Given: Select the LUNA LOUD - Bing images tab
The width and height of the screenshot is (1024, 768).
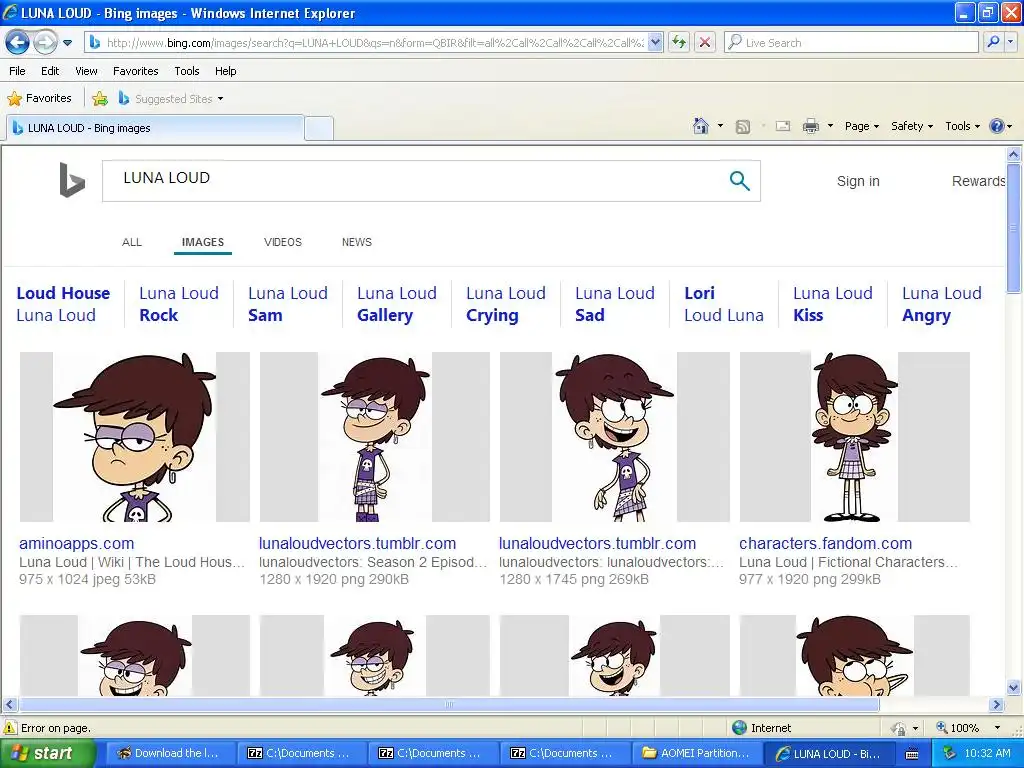Looking at the screenshot, I should click(x=155, y=128).
